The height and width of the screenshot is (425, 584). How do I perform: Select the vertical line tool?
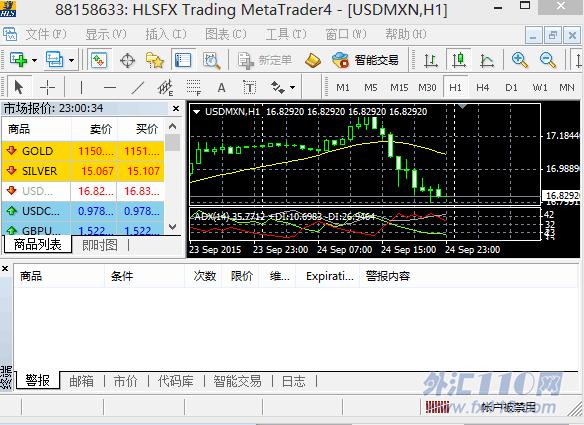tap(81, 88)
